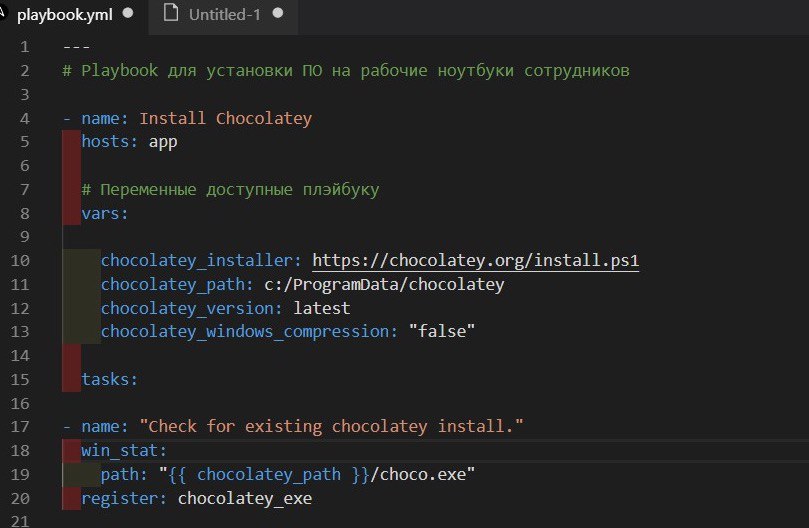
Task: Click the 'win_stat:' key
Action: pos(124,451)
